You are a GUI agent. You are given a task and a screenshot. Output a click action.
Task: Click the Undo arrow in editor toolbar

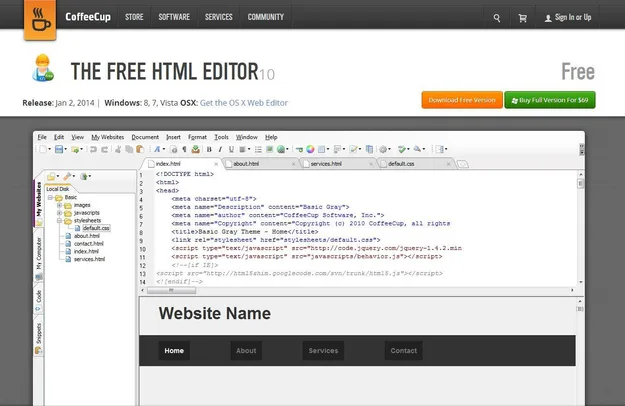coord(93,149)
